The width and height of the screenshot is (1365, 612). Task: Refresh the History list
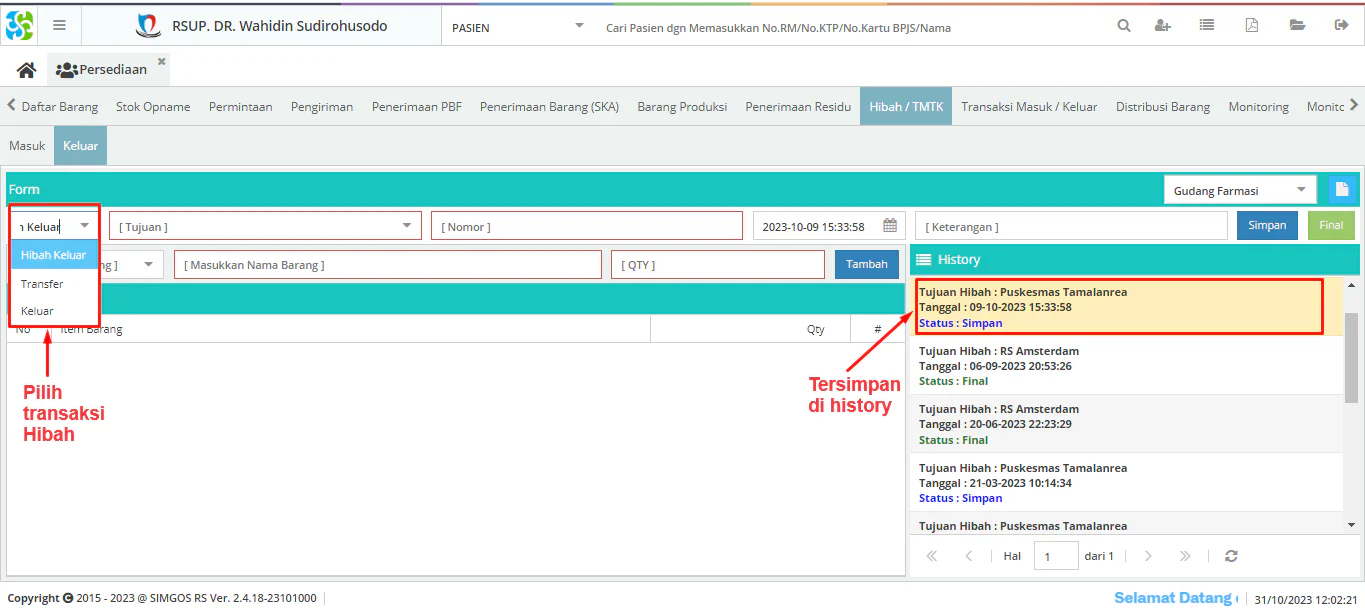[1231, 556]
